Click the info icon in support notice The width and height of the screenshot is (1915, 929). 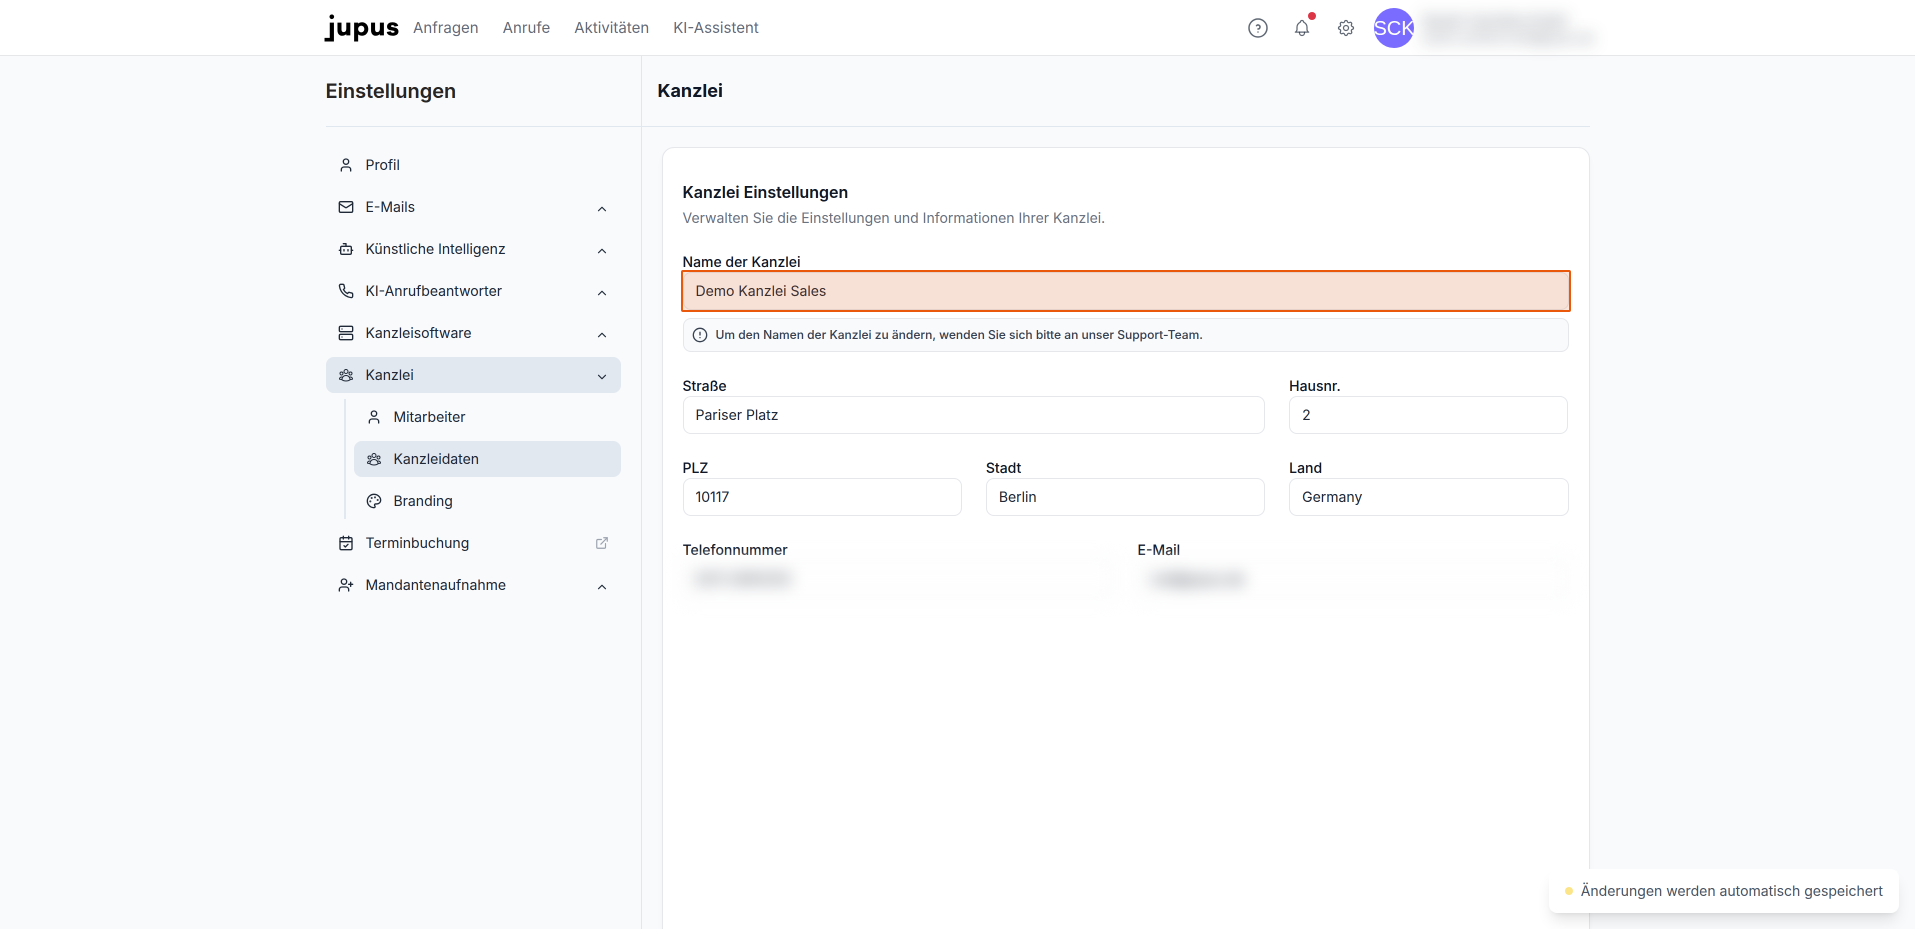click(x=700, y=335)
